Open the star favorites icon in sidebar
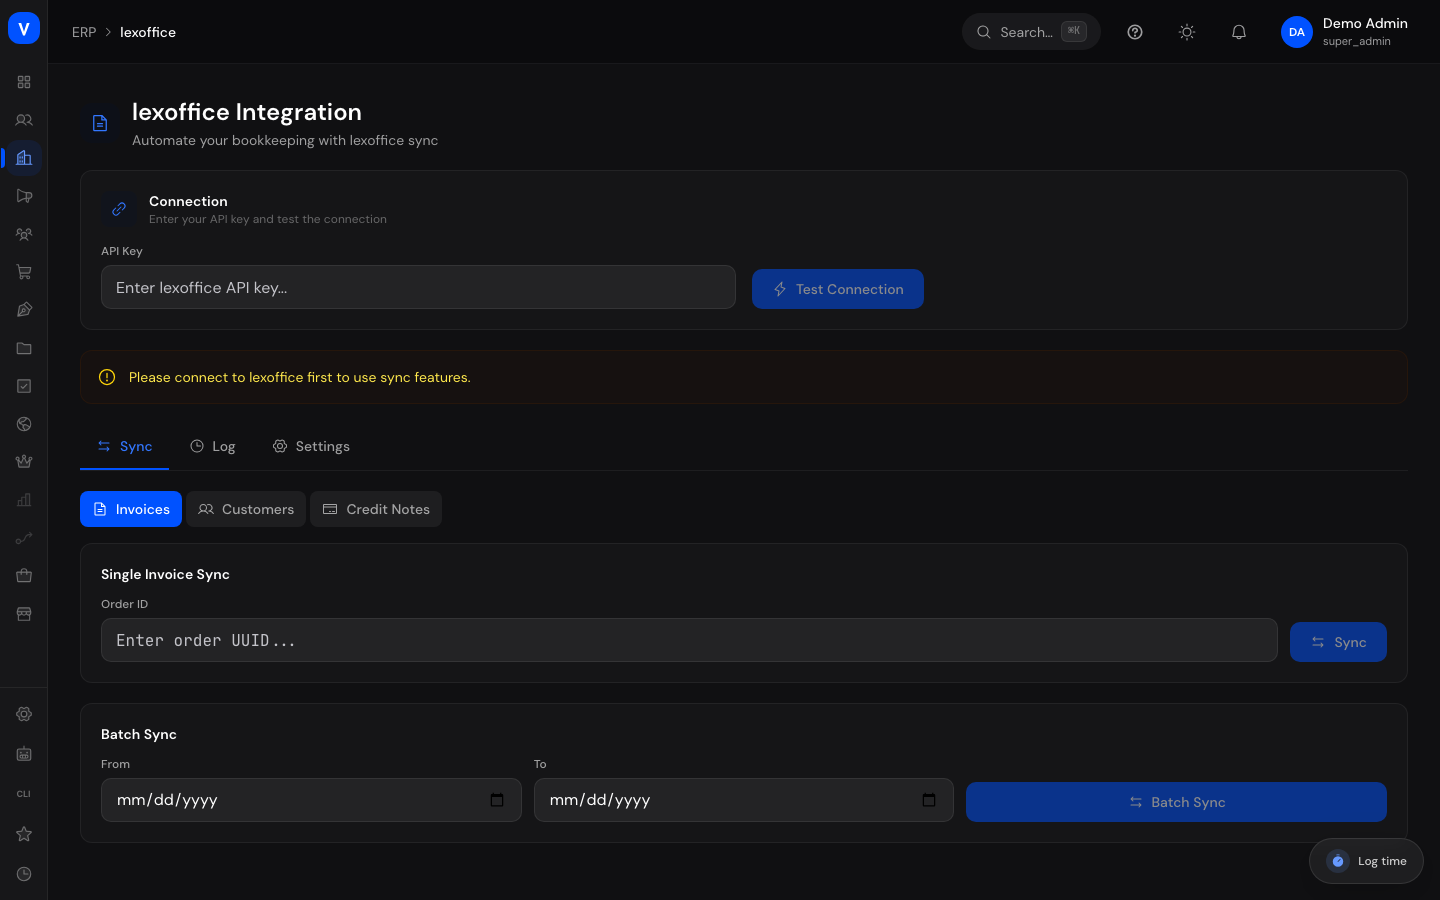The height and width of the screenshot is (900, 1440). pyautogui.click(x=24, y=834)
